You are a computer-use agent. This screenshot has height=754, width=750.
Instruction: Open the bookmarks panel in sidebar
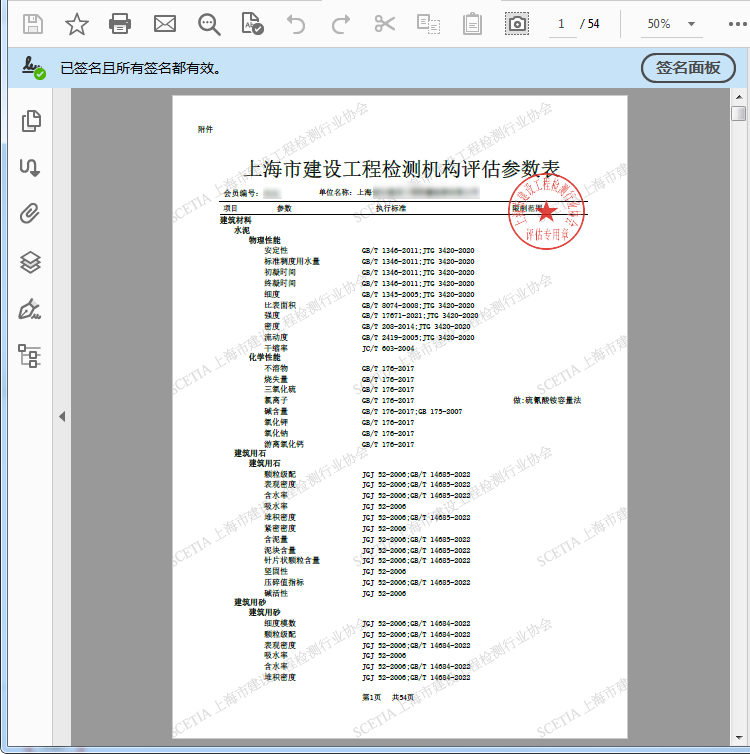[31, 168]
